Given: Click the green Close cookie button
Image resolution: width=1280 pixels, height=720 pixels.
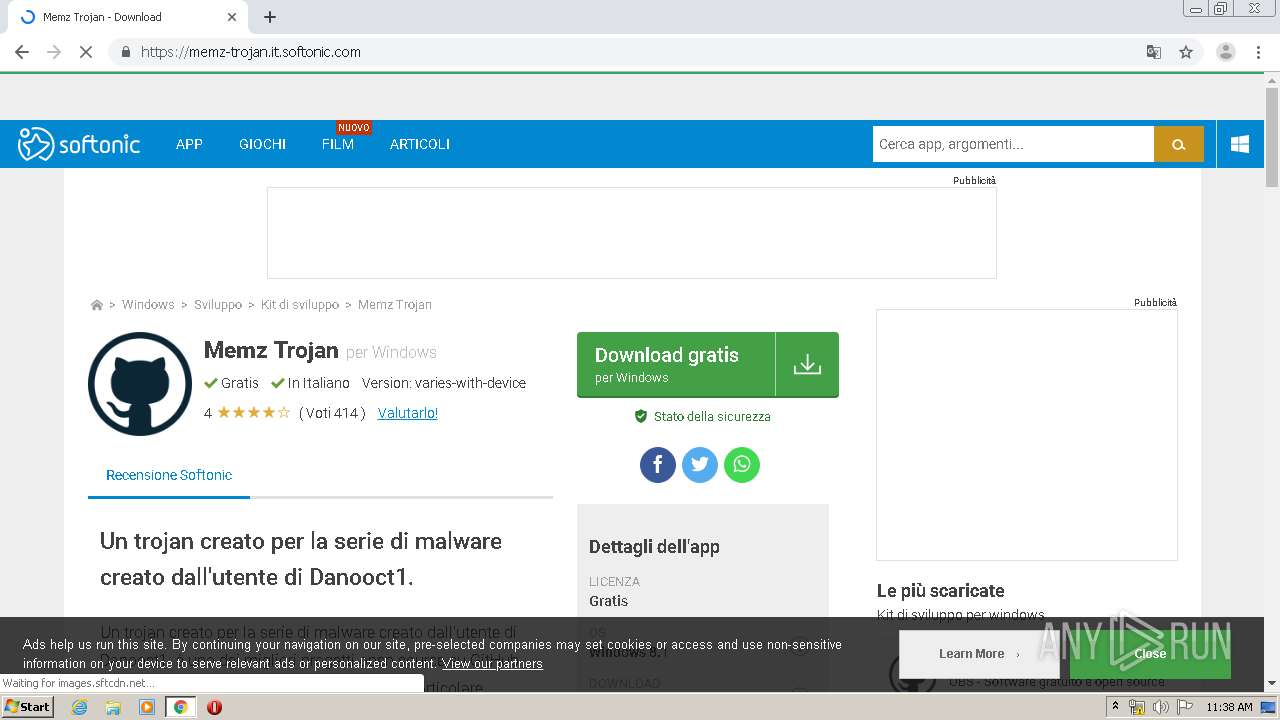Looking at the screenshot, I should tap(1150, 654).
